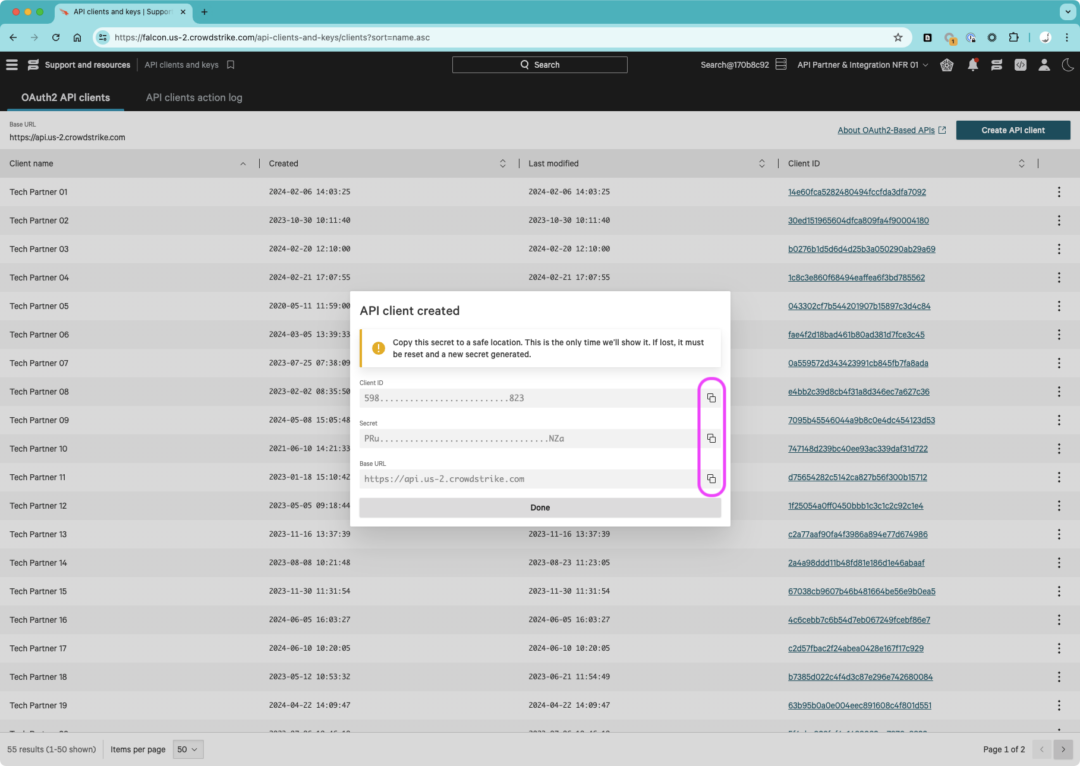Open row actions for Tech Partner 10
Viewport: 1080px width, 766px height.
click(1059, 448)
